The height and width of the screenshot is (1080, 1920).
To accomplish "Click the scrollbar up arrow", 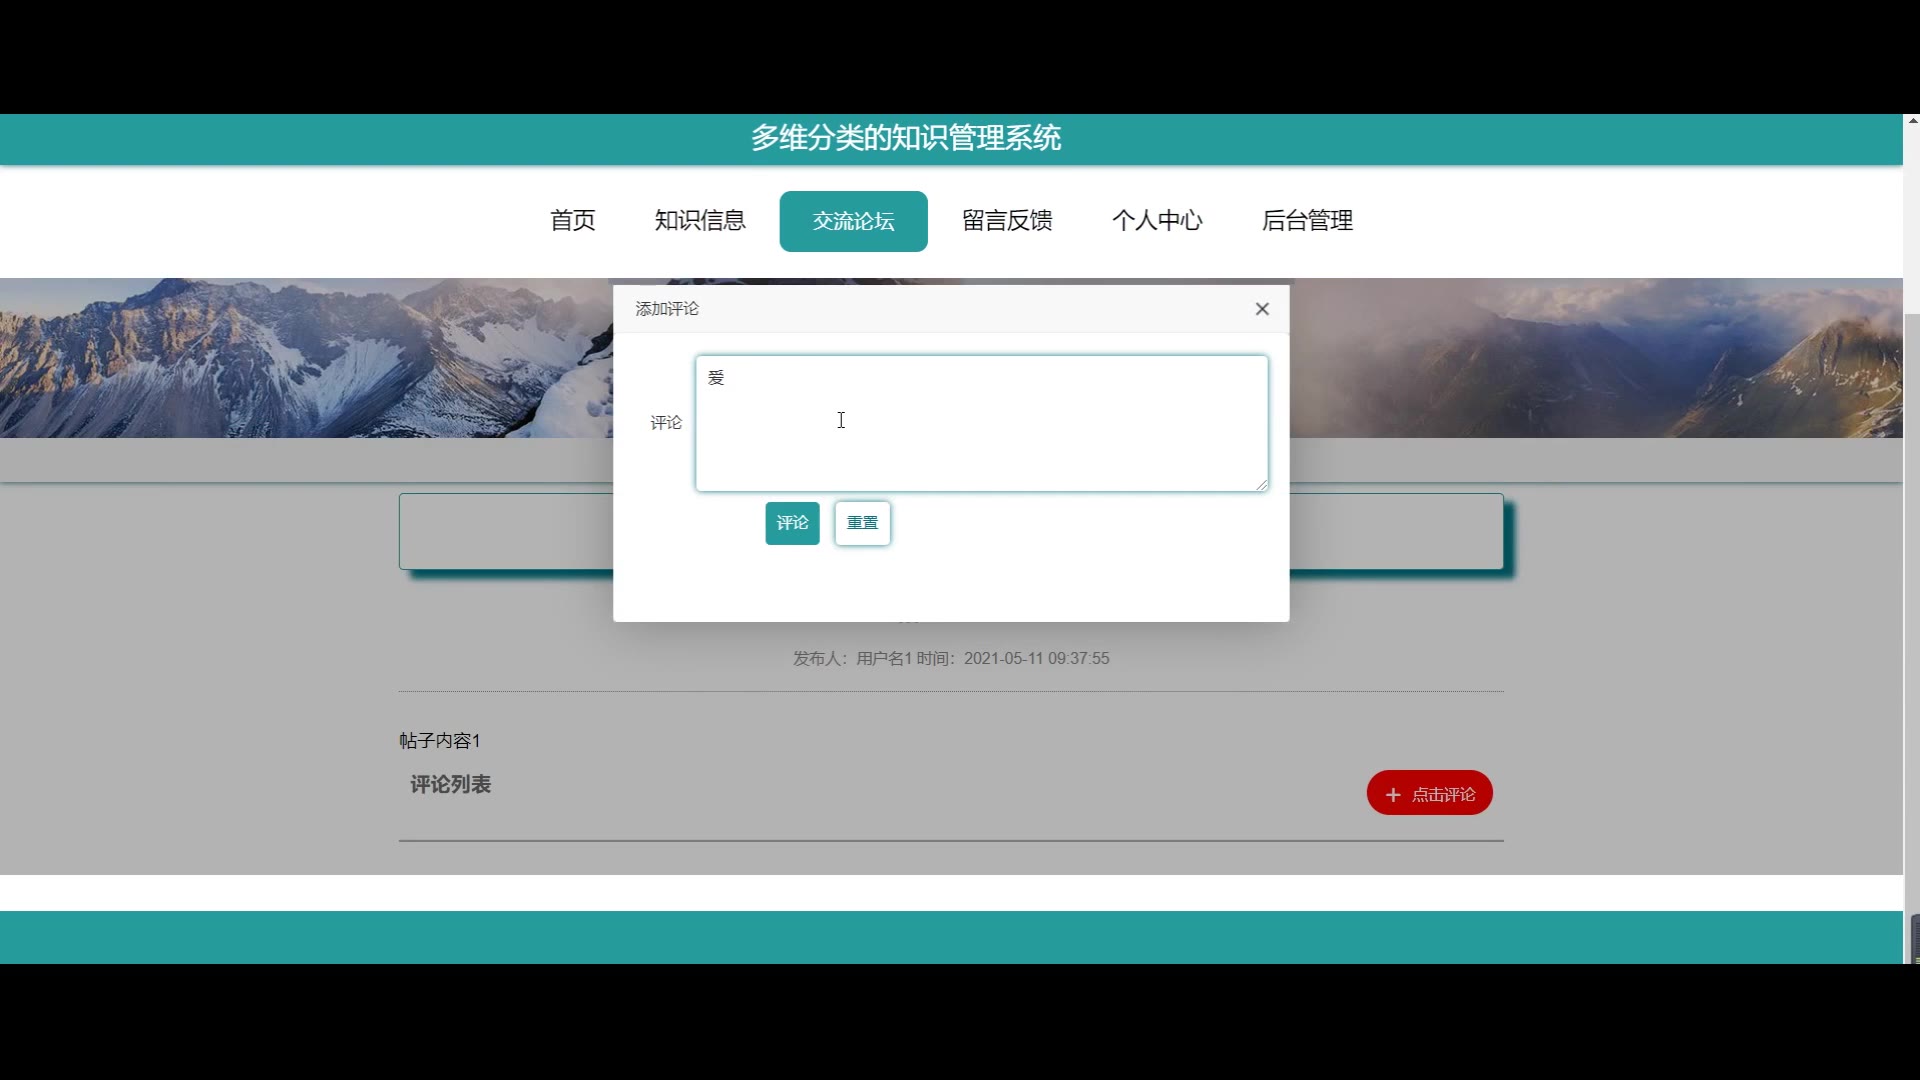I will pos(1911,122).
